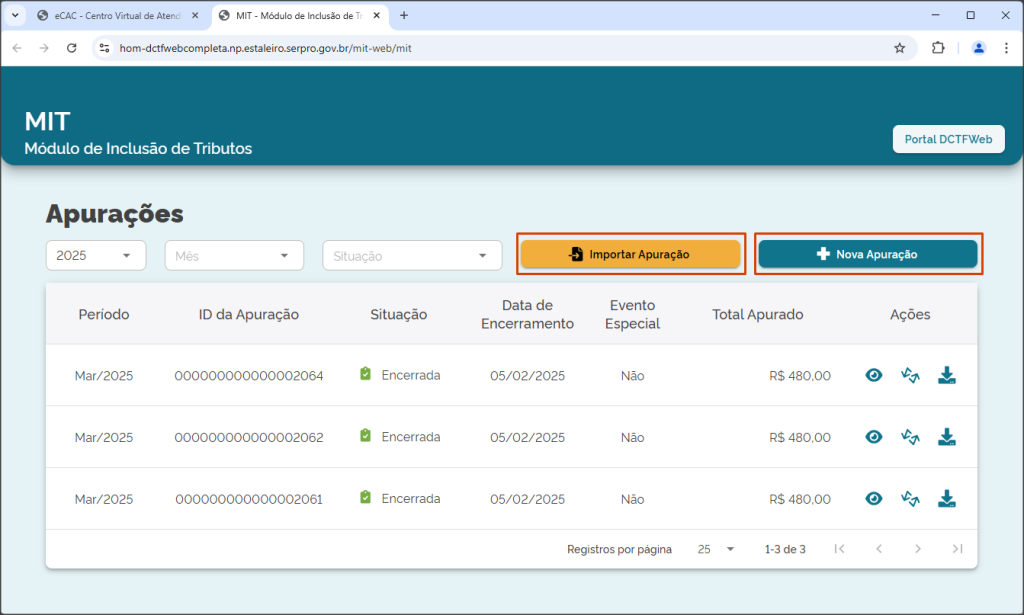Click the browser back arrow
The height and width of the screenshot is (615, 1024).
click(x=17, y=48)
